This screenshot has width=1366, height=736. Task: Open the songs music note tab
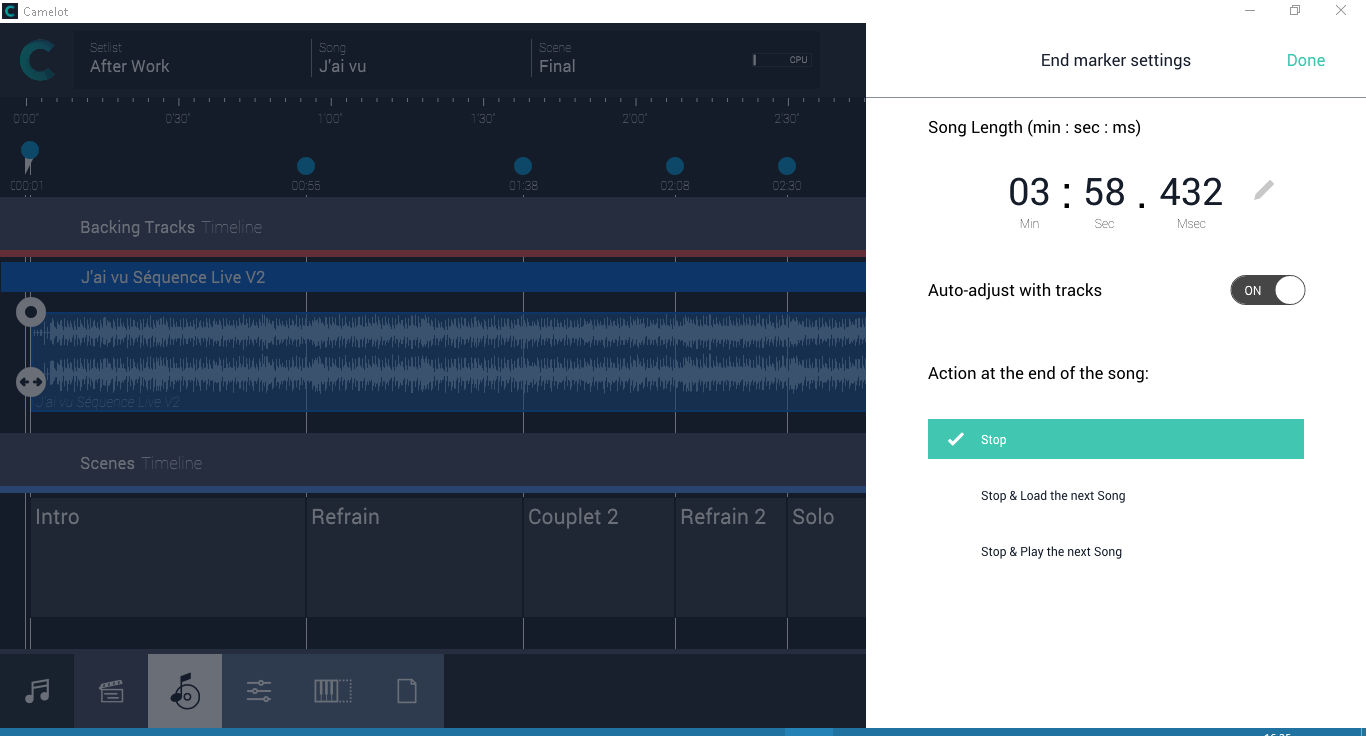[x=37, y=691]
